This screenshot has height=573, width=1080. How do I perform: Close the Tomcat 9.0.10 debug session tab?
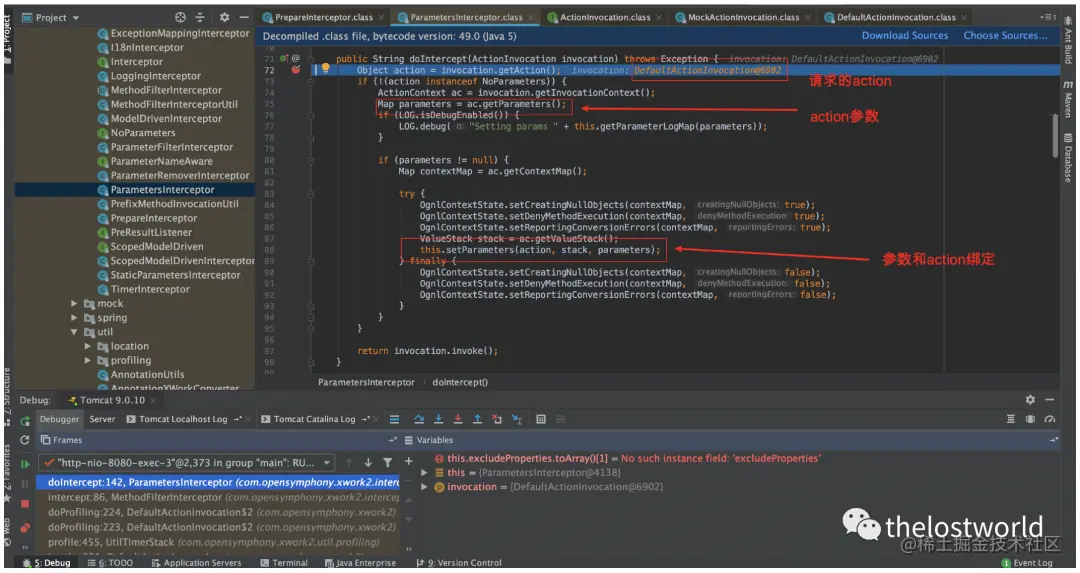[153, 400]
